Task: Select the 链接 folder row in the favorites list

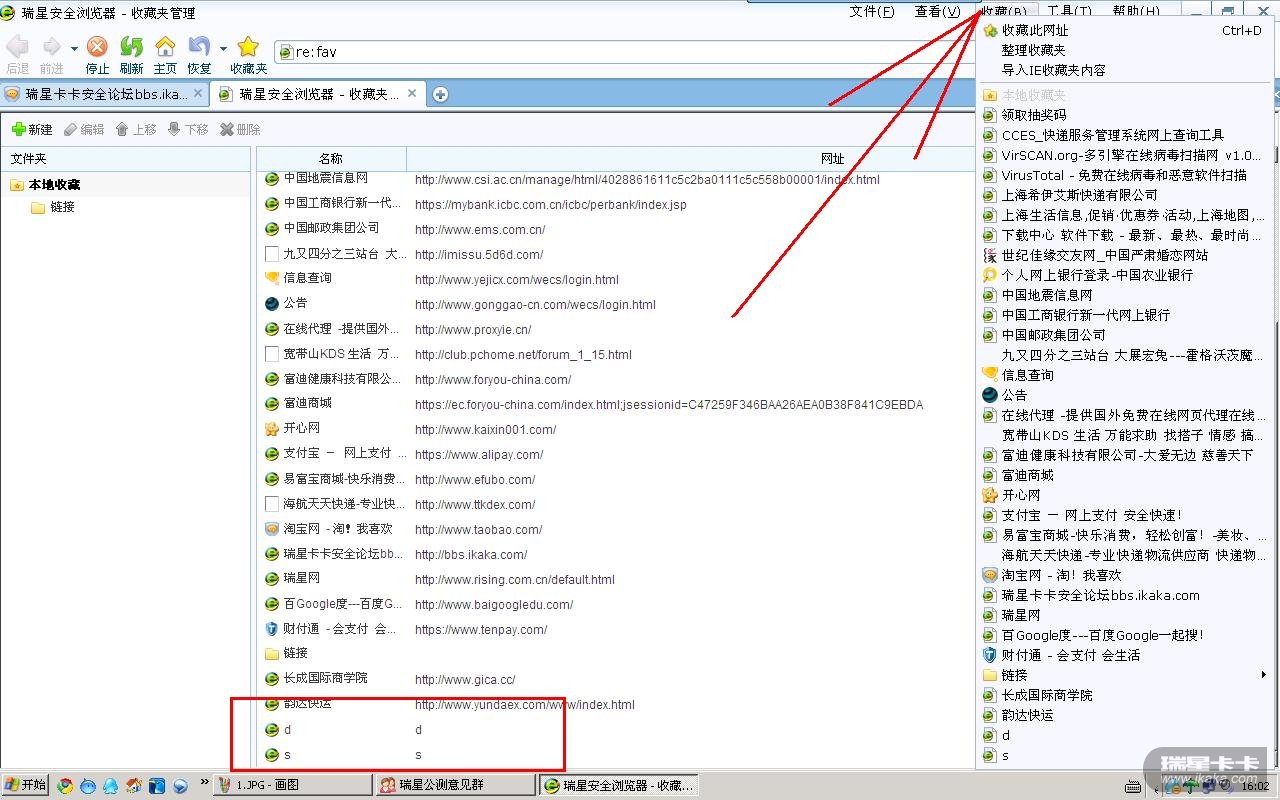Action: 616,654
